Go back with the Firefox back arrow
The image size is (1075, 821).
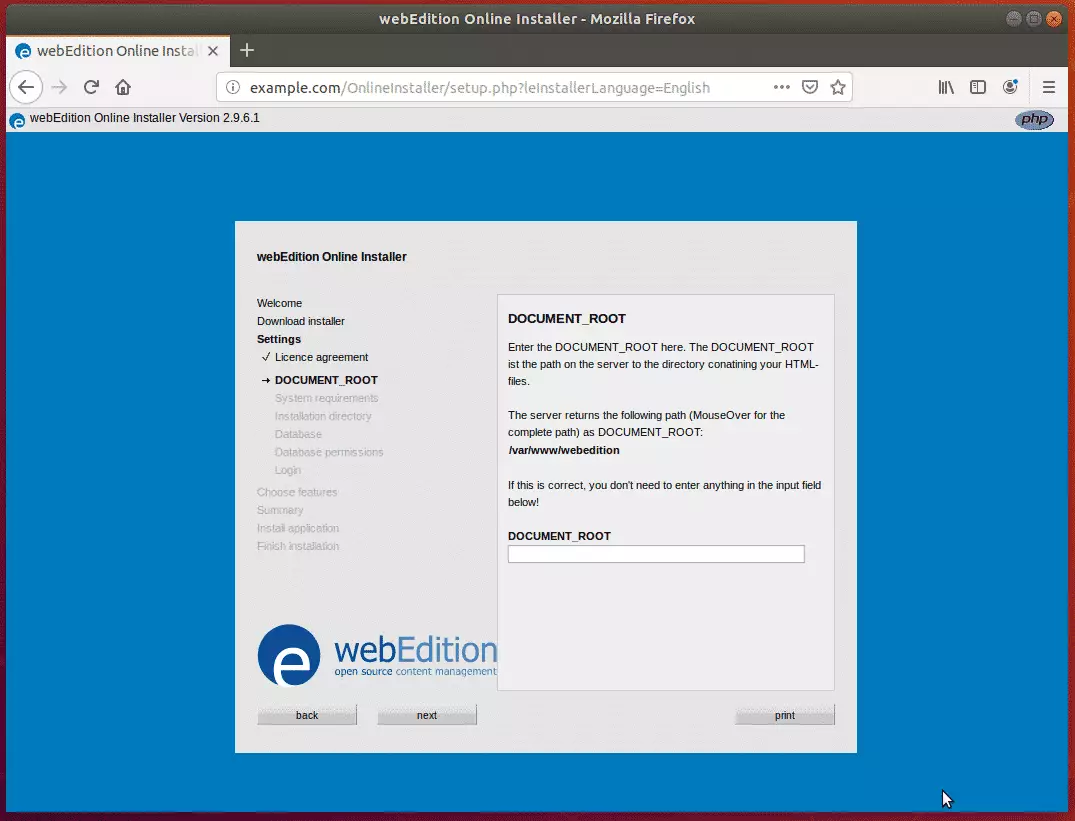coord(26,87)
